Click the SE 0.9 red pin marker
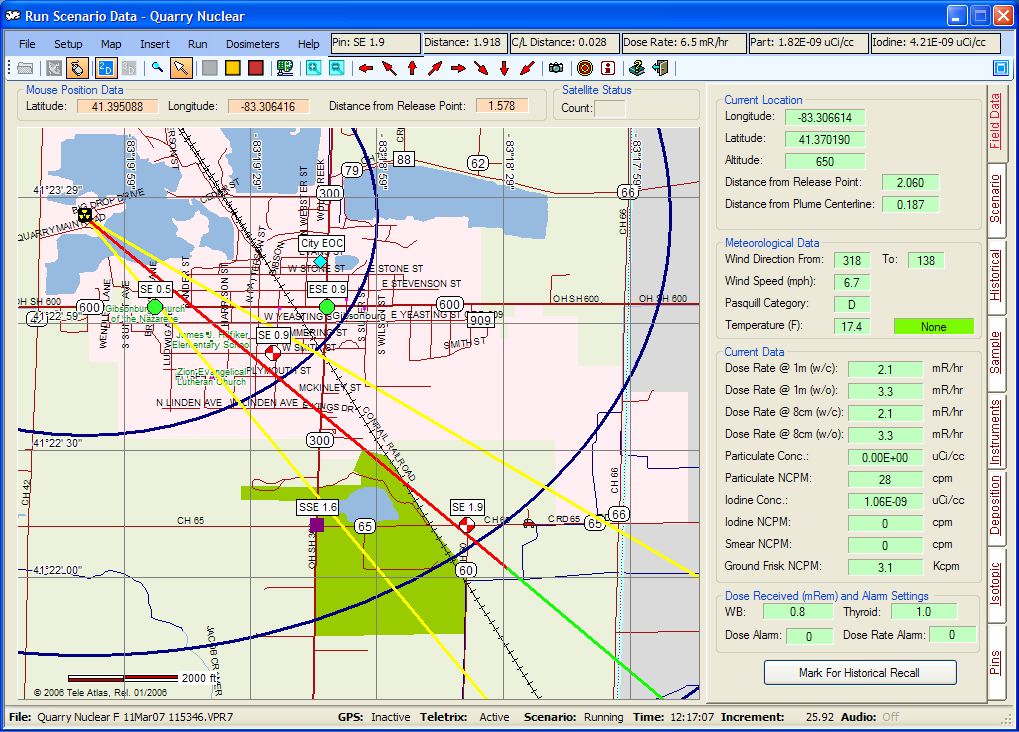 pyautogui.click(x=273, y=353)
